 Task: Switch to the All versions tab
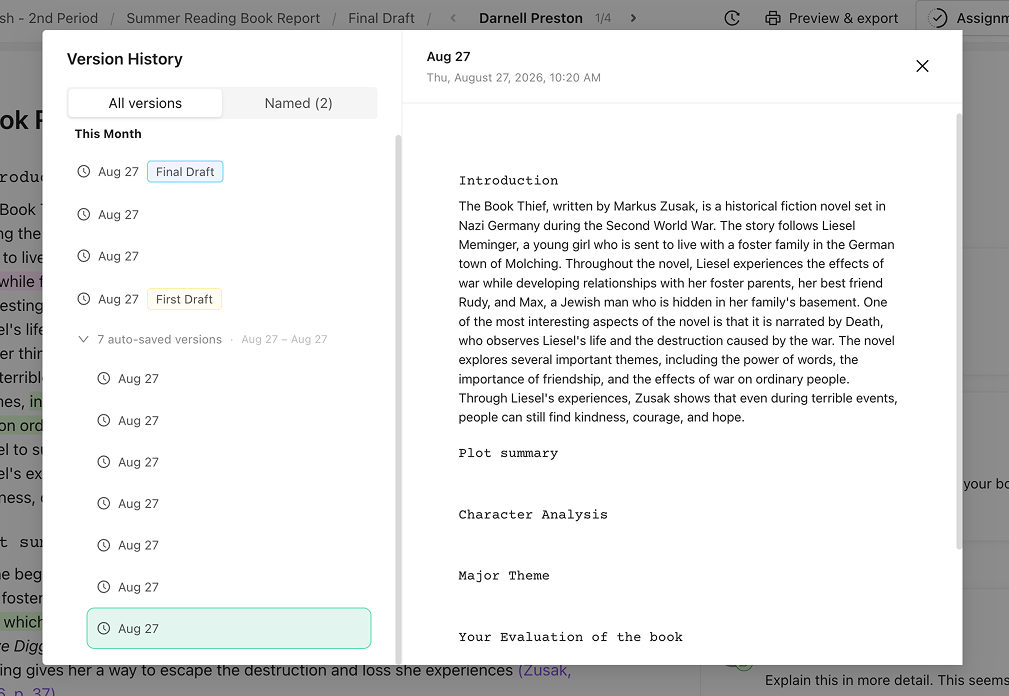tap(145, 103)
